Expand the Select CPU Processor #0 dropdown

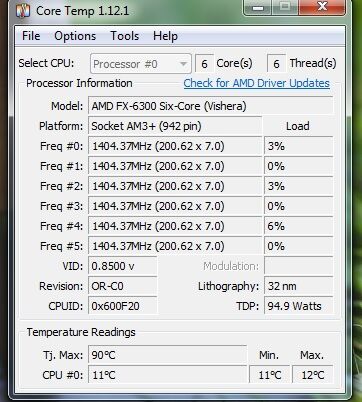pyautogui.click(x=141, y=64)
